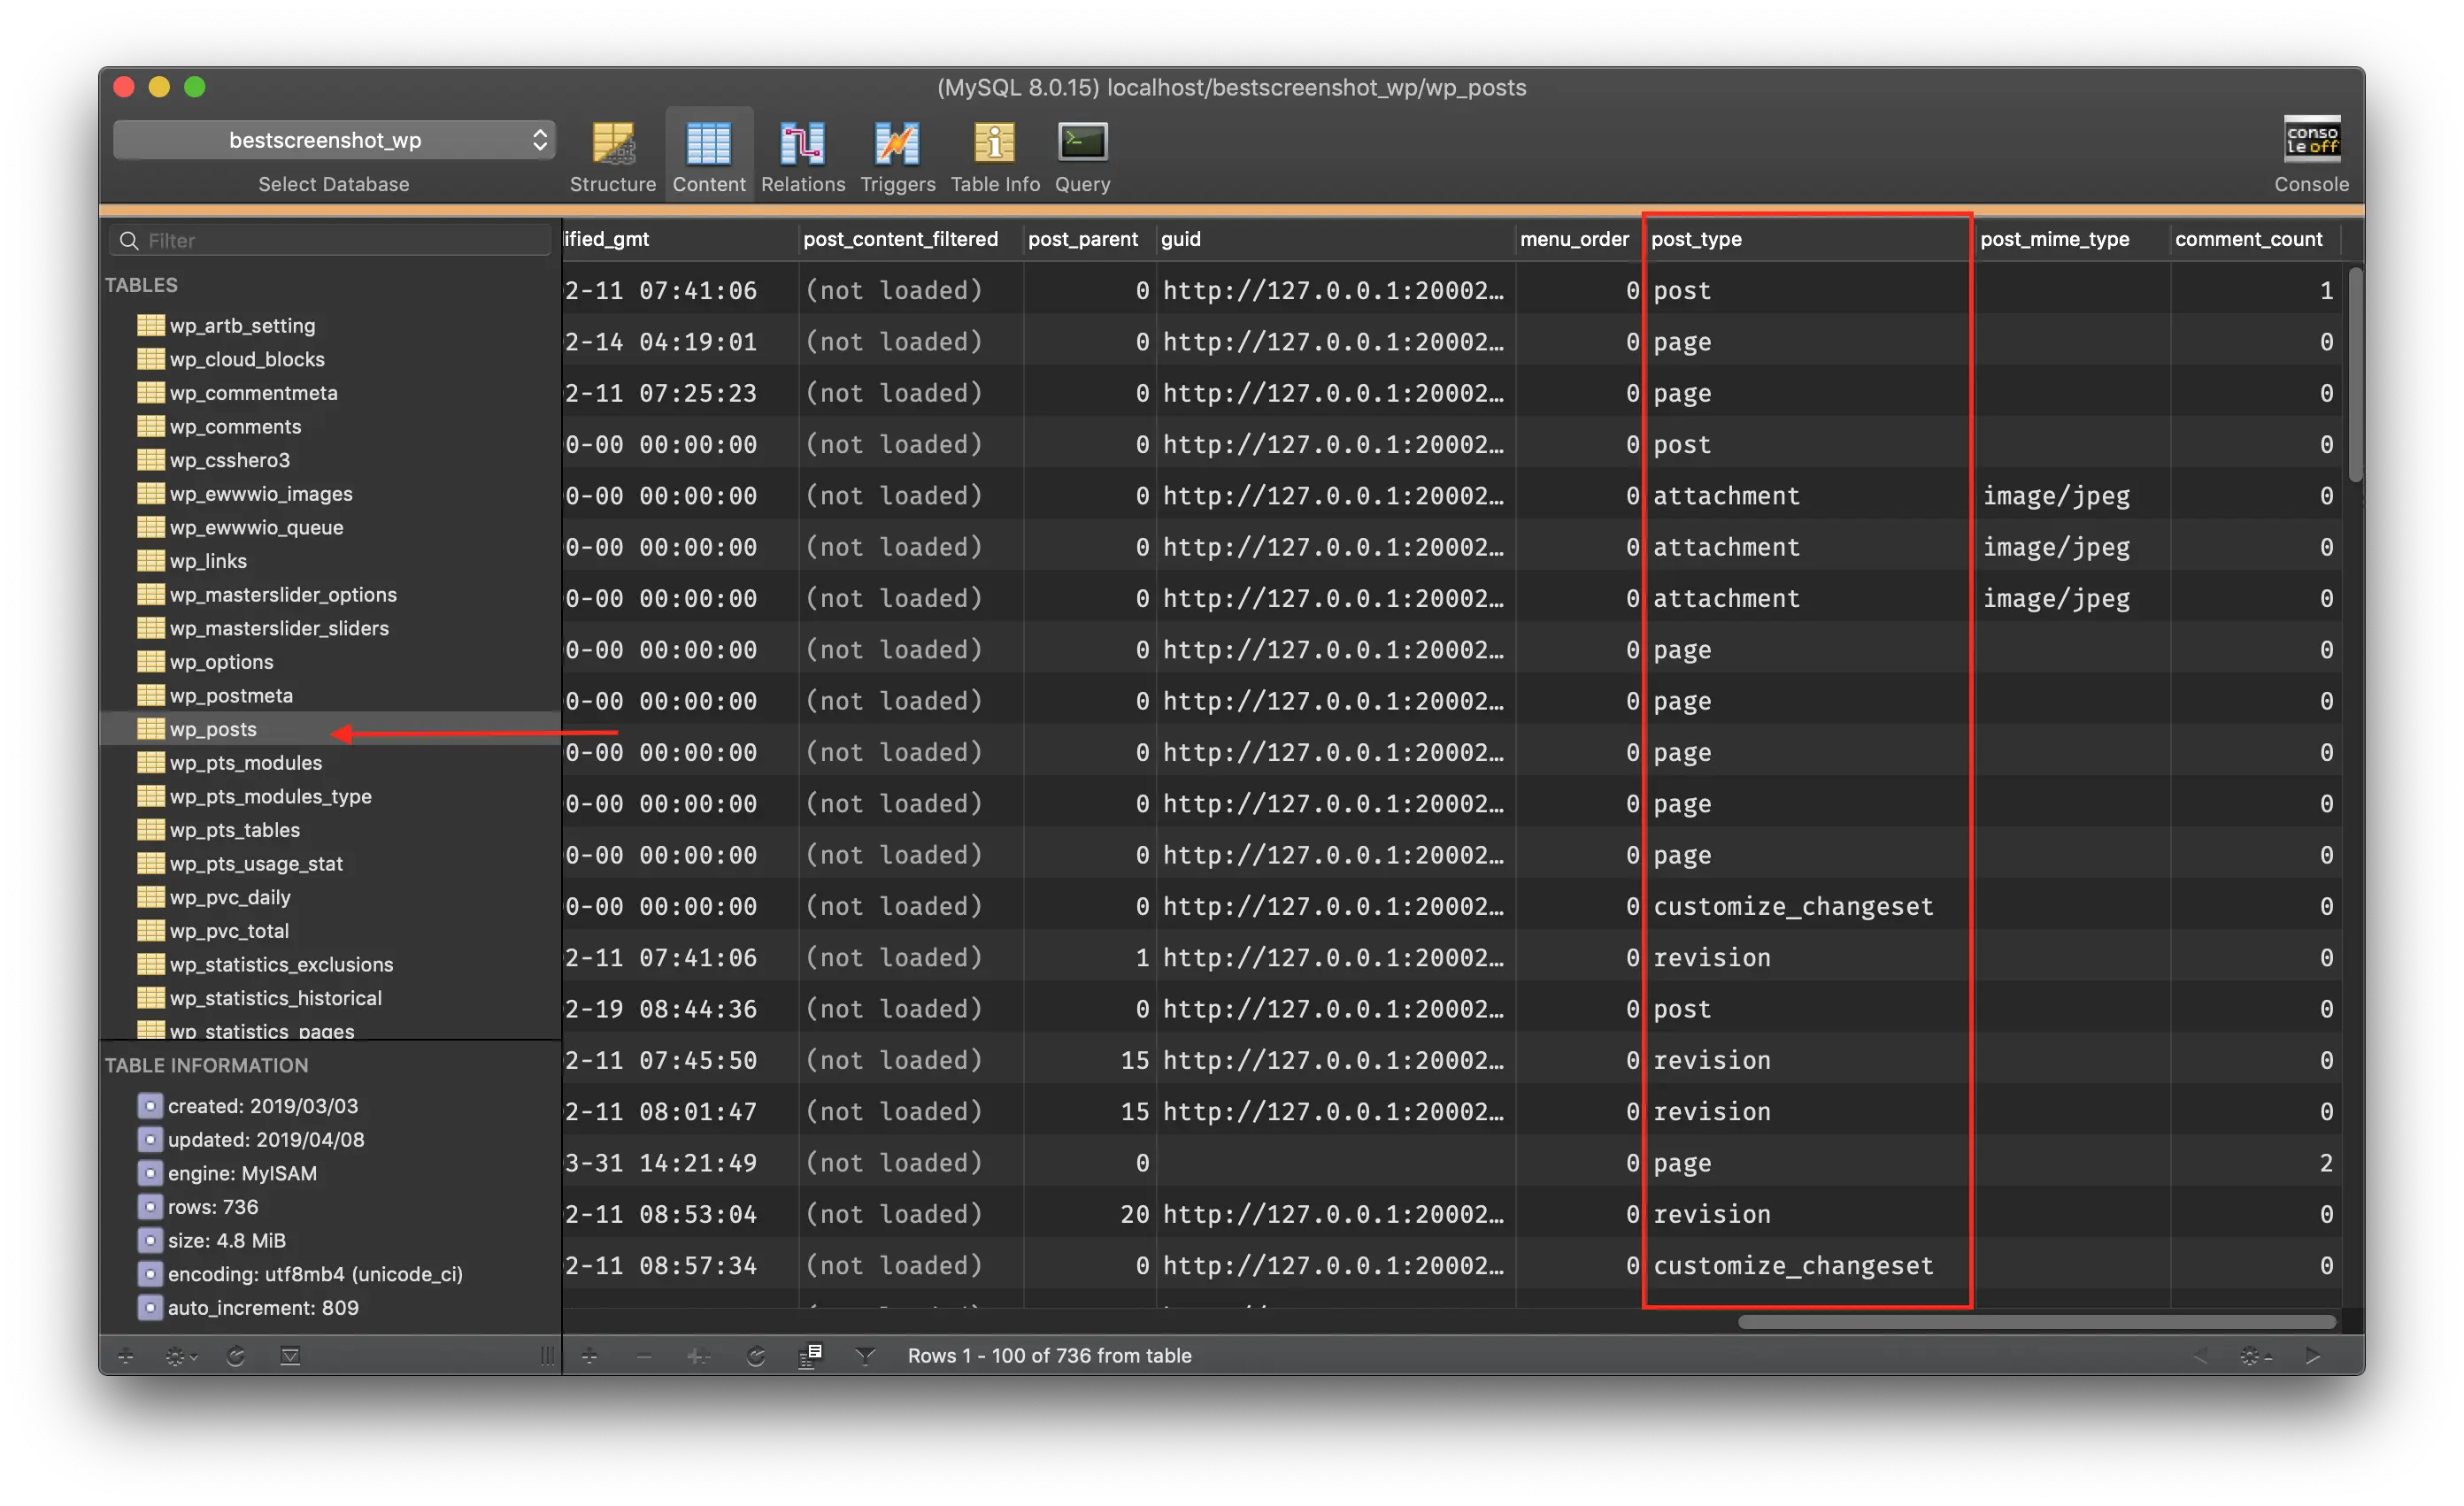Go to next page of rows
2464x1506 pixels.
click(2312, 1356)
